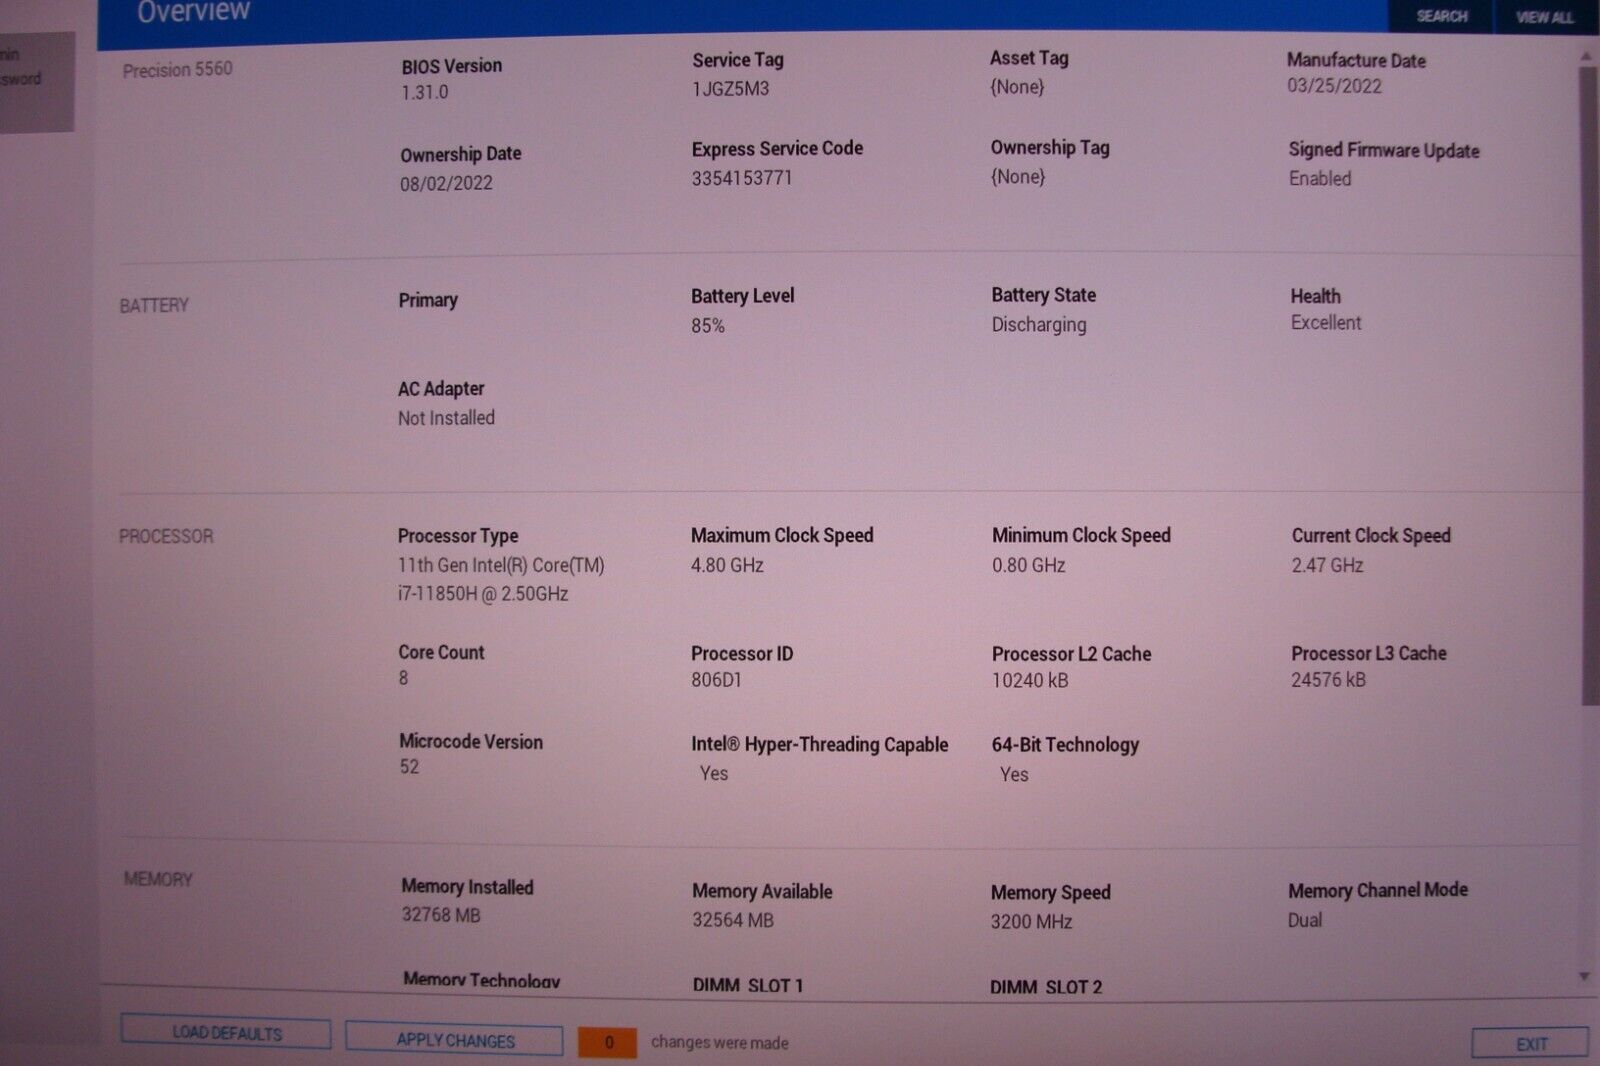Select Memory Channel Mode Dual value

(1305, 920)
